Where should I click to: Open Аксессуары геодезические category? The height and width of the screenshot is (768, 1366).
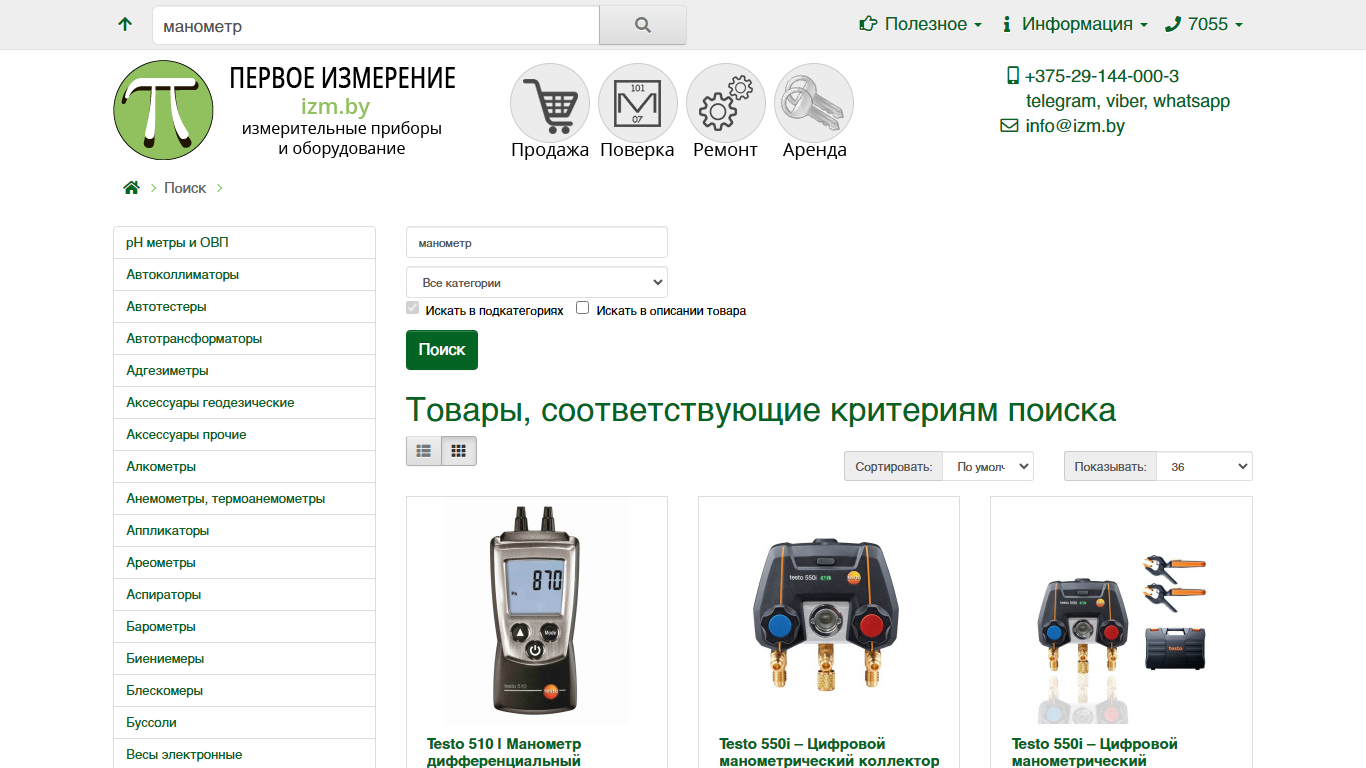244,402
